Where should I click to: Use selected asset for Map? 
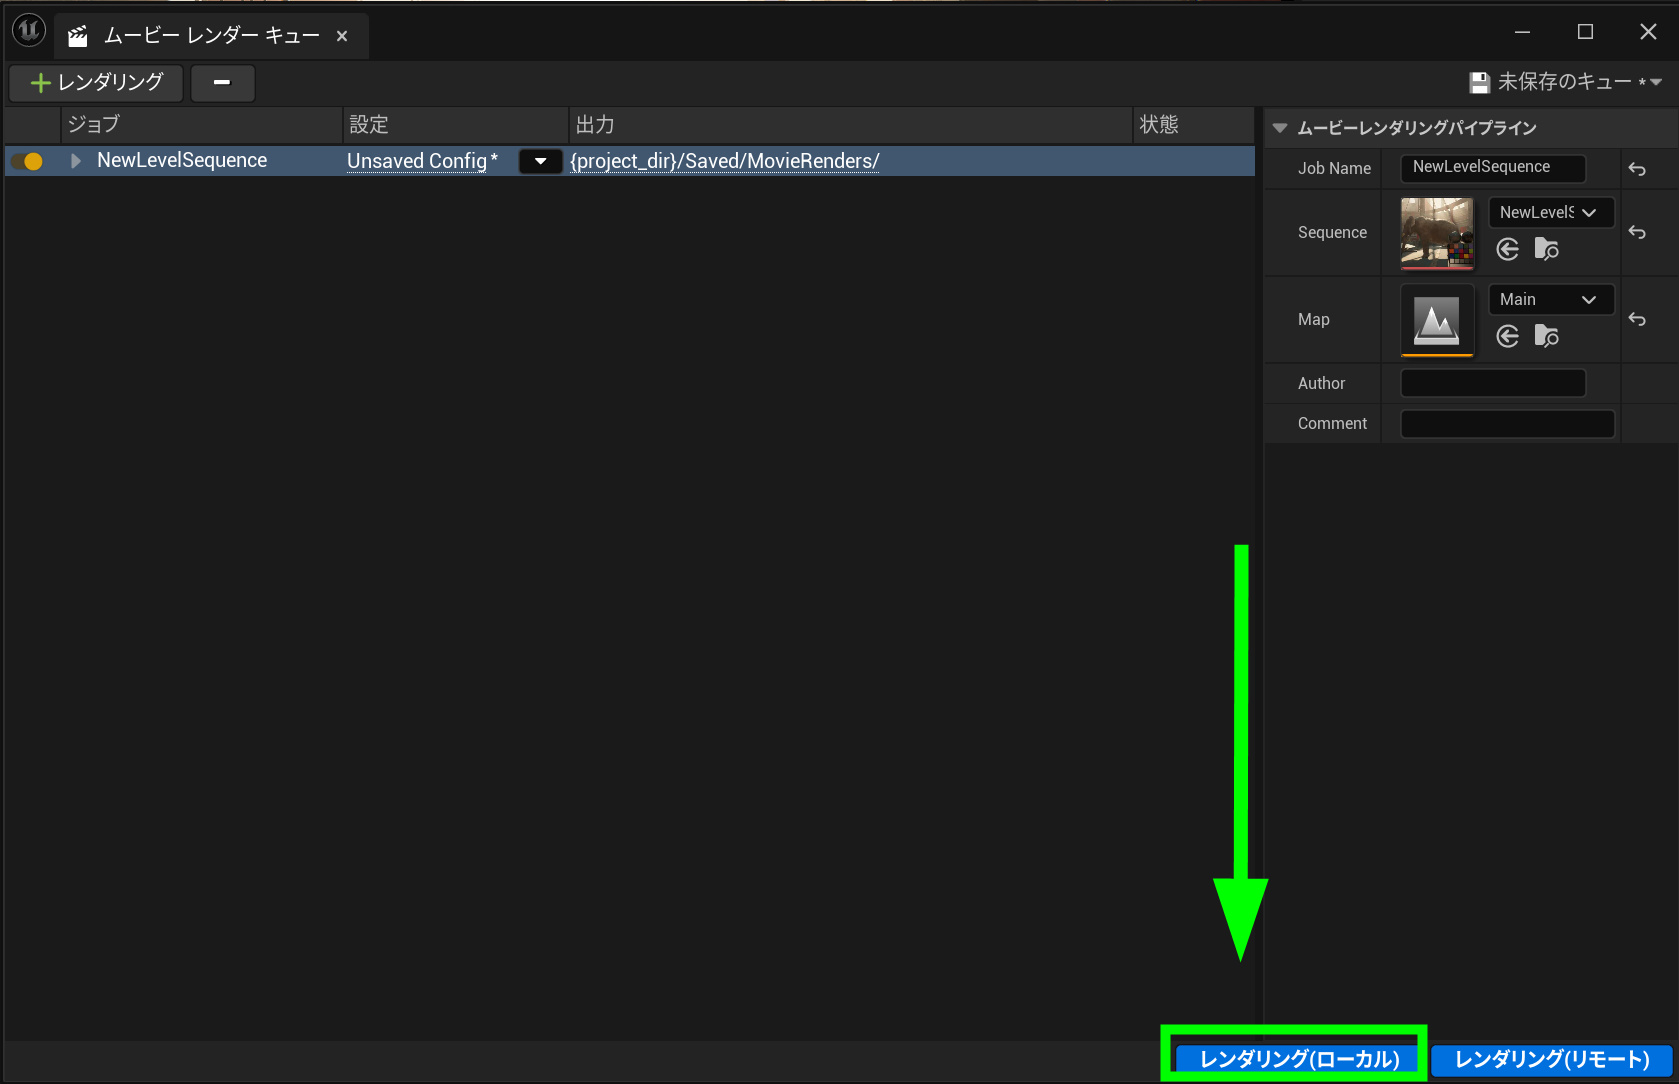pos(1508,336)
